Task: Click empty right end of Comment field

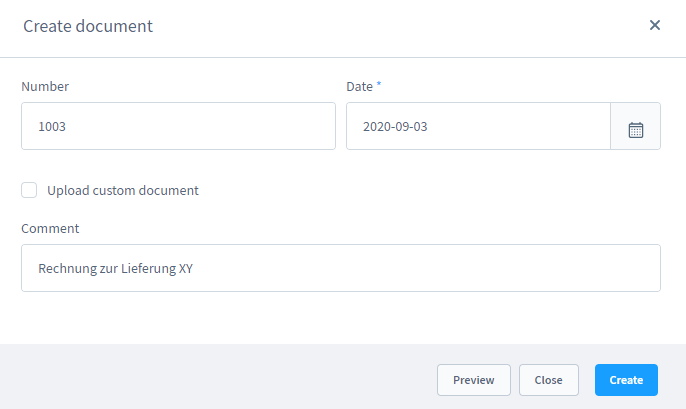Action: click(600, 268)
